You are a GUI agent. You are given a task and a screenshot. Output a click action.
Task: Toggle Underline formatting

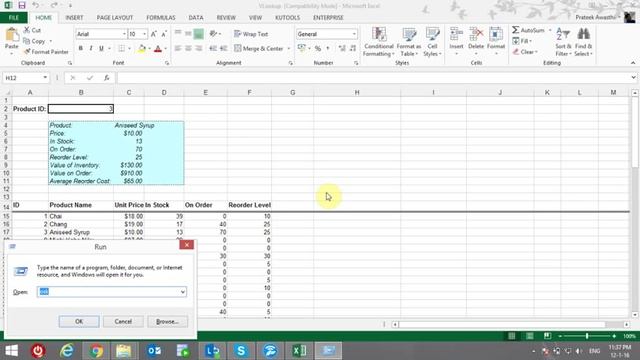[101, 49]
